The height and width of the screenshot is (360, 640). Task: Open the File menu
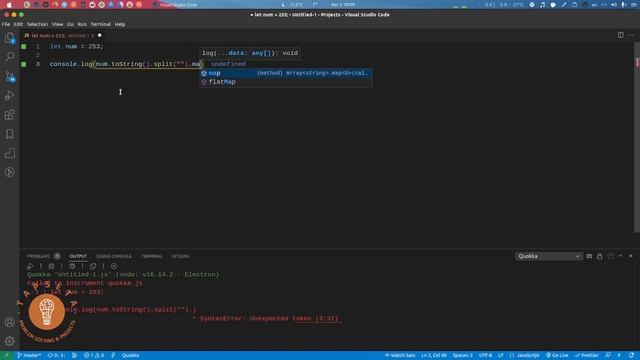click(6, 24)
